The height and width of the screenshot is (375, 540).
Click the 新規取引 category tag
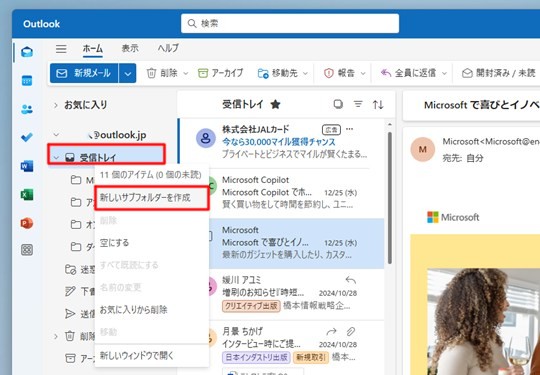311,357
